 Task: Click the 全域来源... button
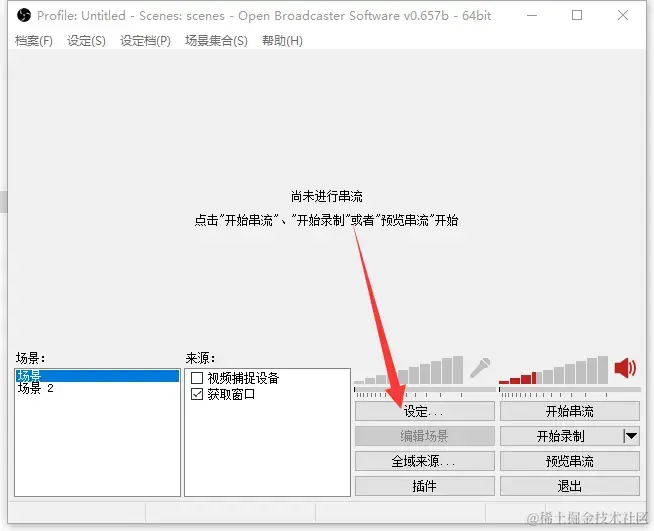(425, 461)
